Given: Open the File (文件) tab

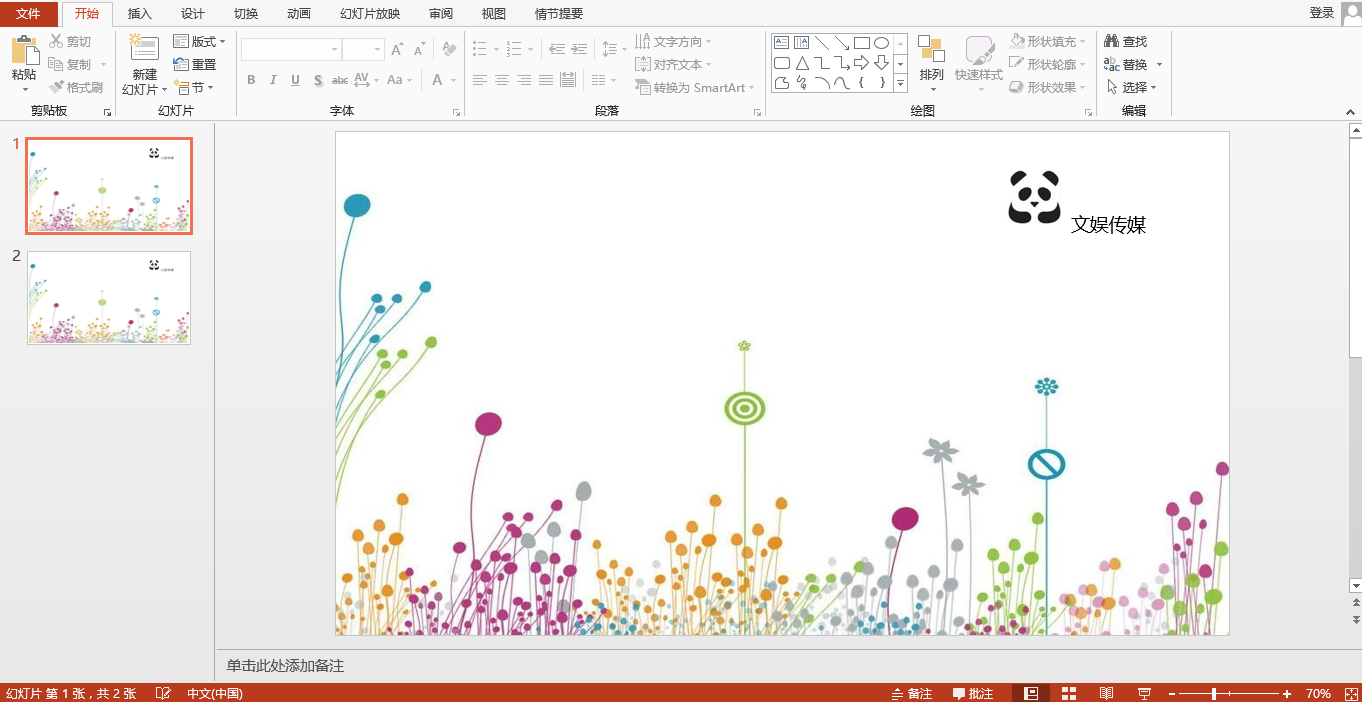Looking at the screenshot, I should coord(28,14).
